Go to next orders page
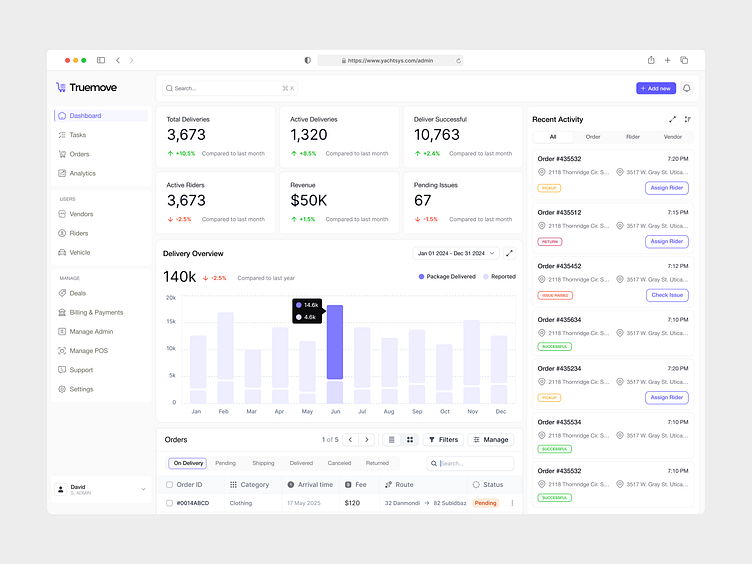 (x=367, y=440)
